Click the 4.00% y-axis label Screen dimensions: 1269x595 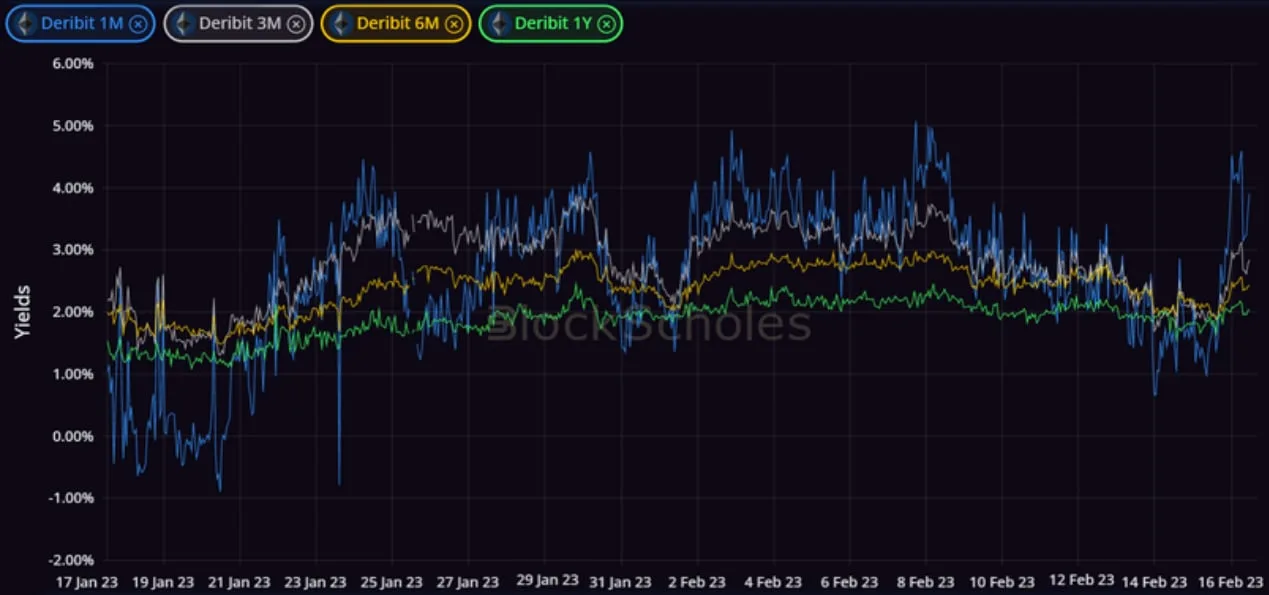click(x=72, y=188)
